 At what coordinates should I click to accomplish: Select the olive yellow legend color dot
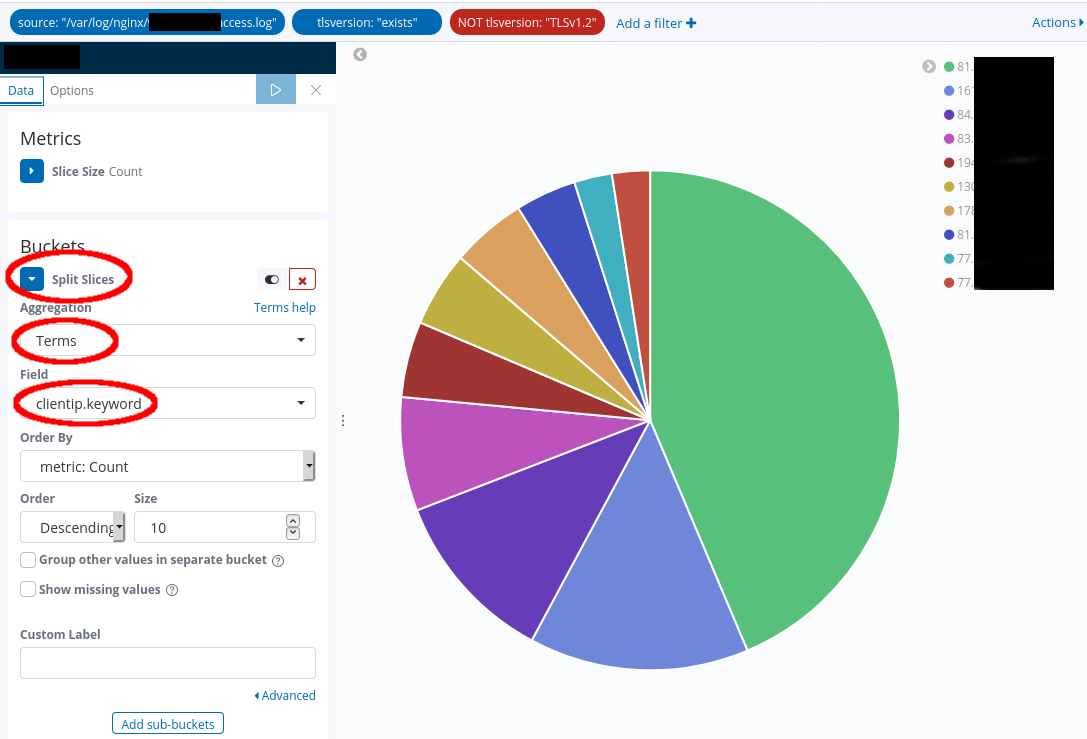[x=949, y=186]
